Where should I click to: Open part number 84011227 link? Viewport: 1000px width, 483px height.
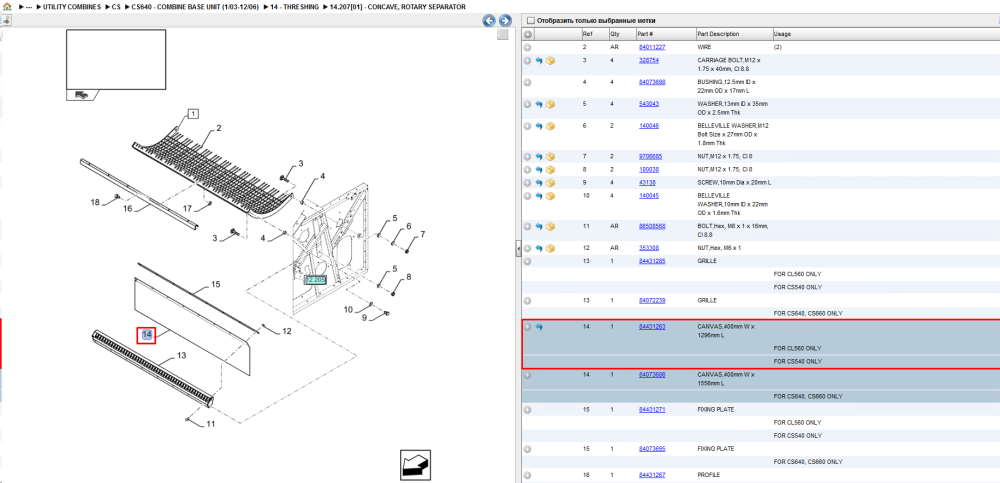[x=652, y=47]
